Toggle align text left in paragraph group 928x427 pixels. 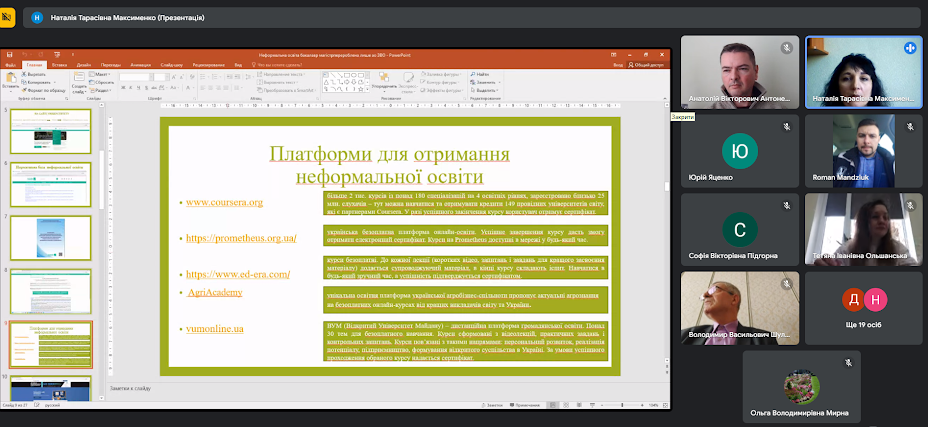click(x=203, y=88)
